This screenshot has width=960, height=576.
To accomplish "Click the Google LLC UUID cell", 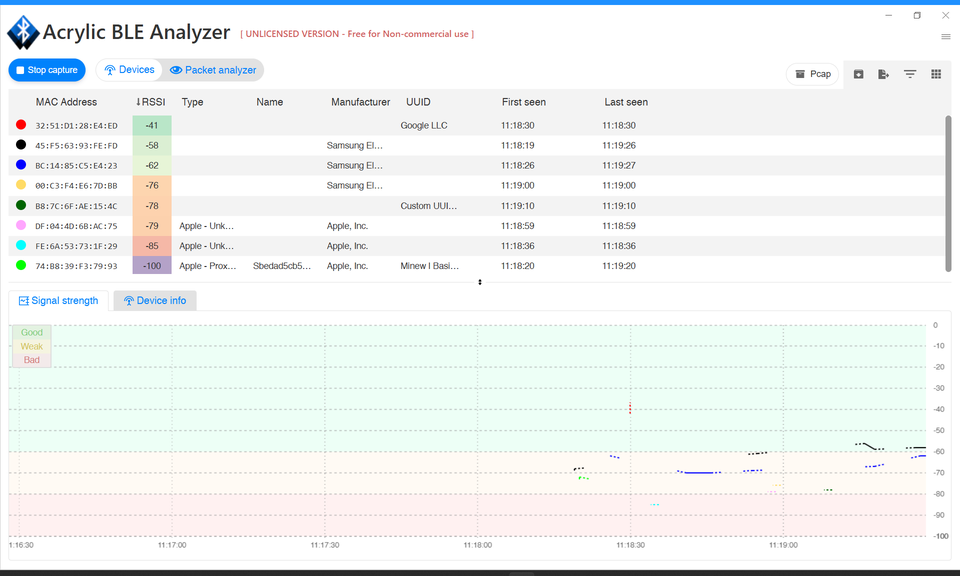I will pos(424,125).
